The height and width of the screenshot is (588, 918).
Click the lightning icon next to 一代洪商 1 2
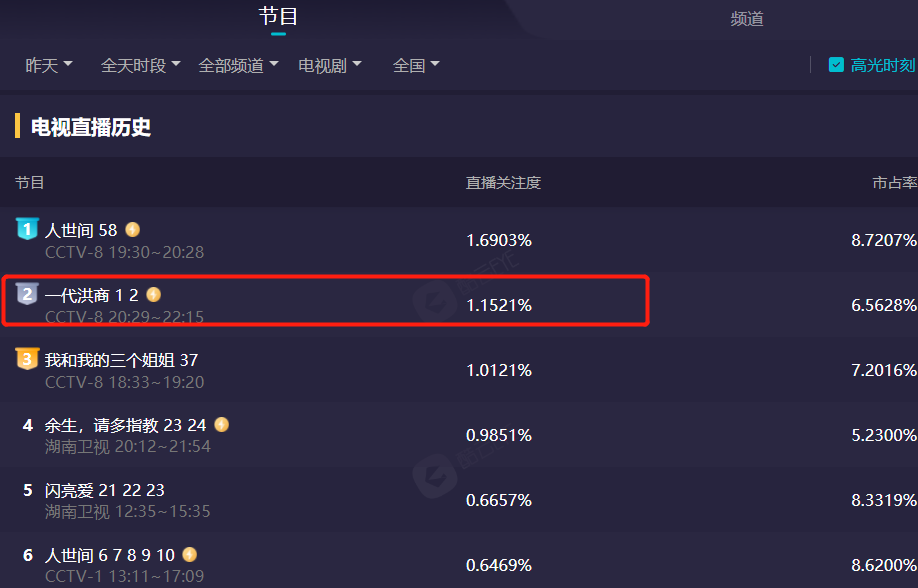click(x=153, y=295)
